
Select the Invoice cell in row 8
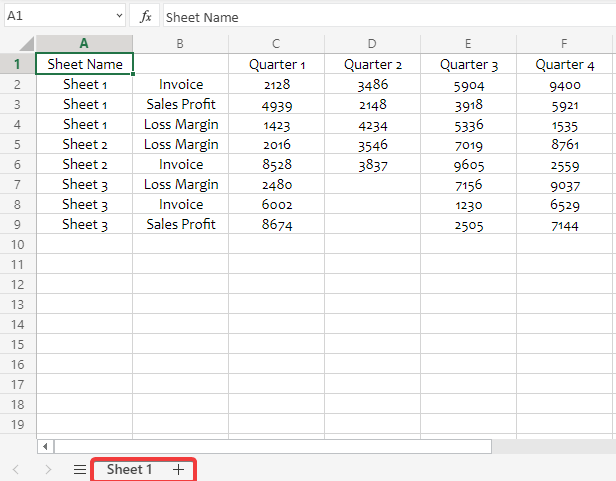(x=181, y=204)
